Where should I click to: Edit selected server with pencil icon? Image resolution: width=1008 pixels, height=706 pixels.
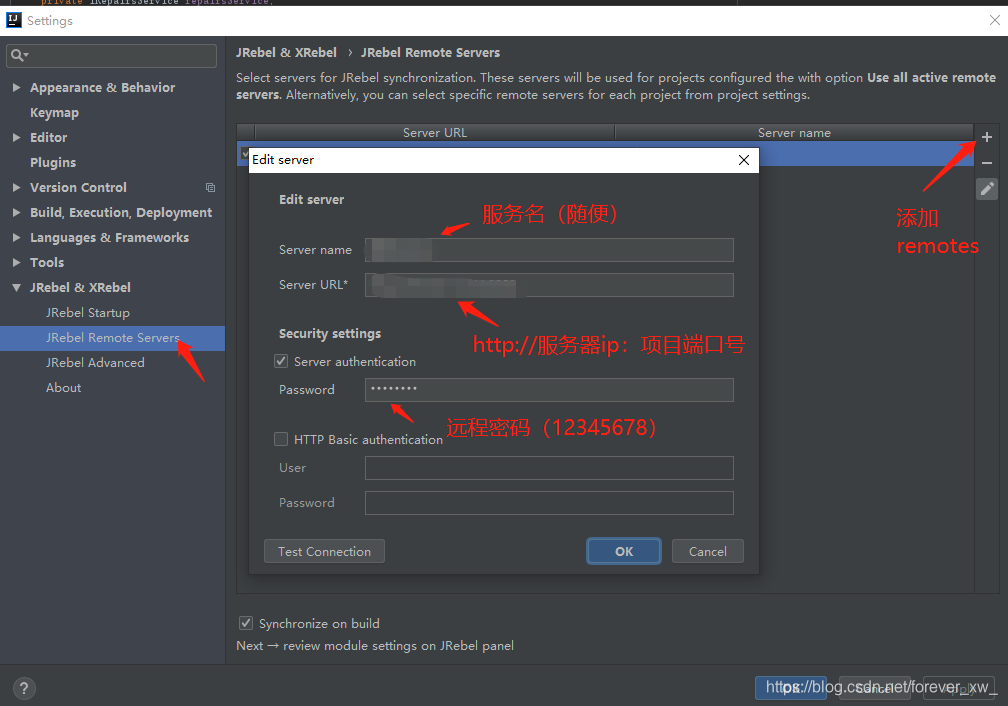coord(987,188)
